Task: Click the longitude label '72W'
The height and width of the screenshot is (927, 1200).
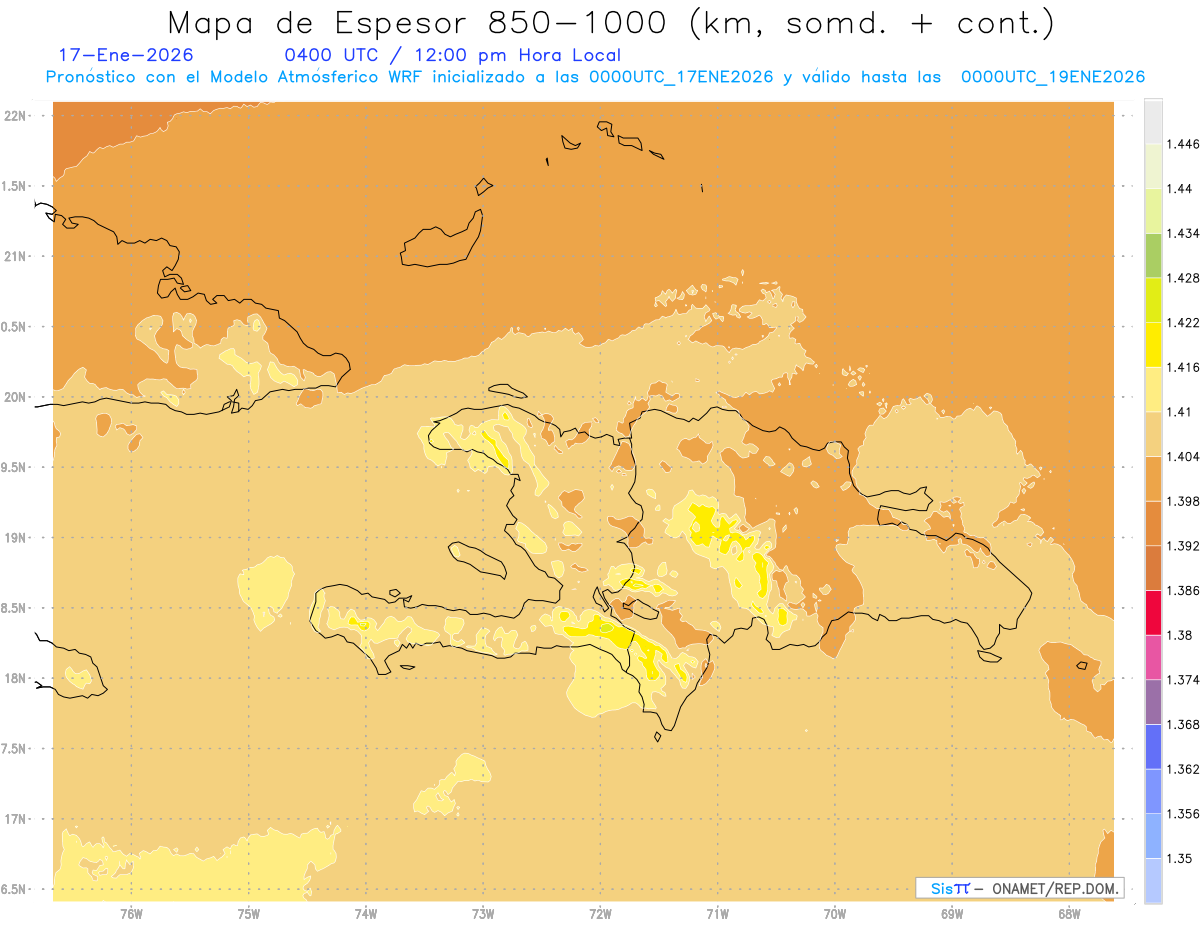Action: point(600,913)
